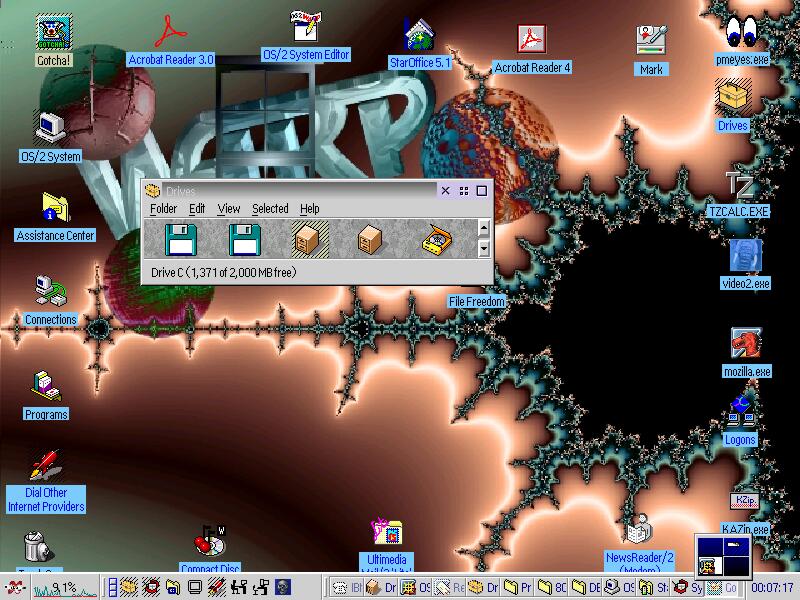The width and height of the screenshot is (800, 600).
Task: Open the Help menu in Drives window
Action: 310,209
